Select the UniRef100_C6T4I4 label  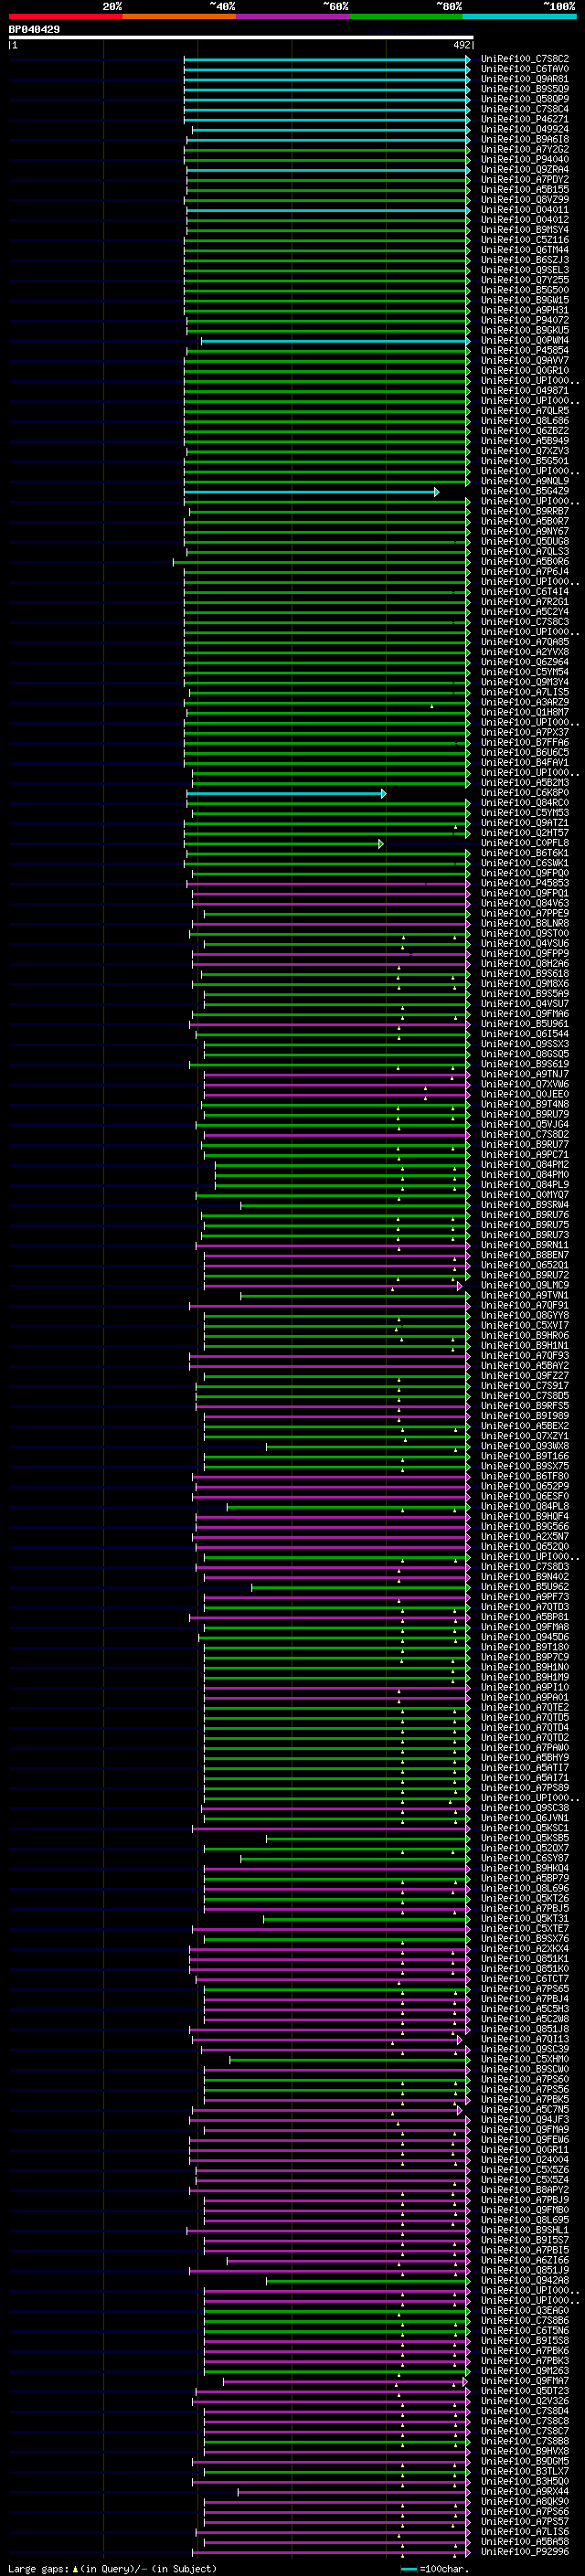click(x=524, y=592)
